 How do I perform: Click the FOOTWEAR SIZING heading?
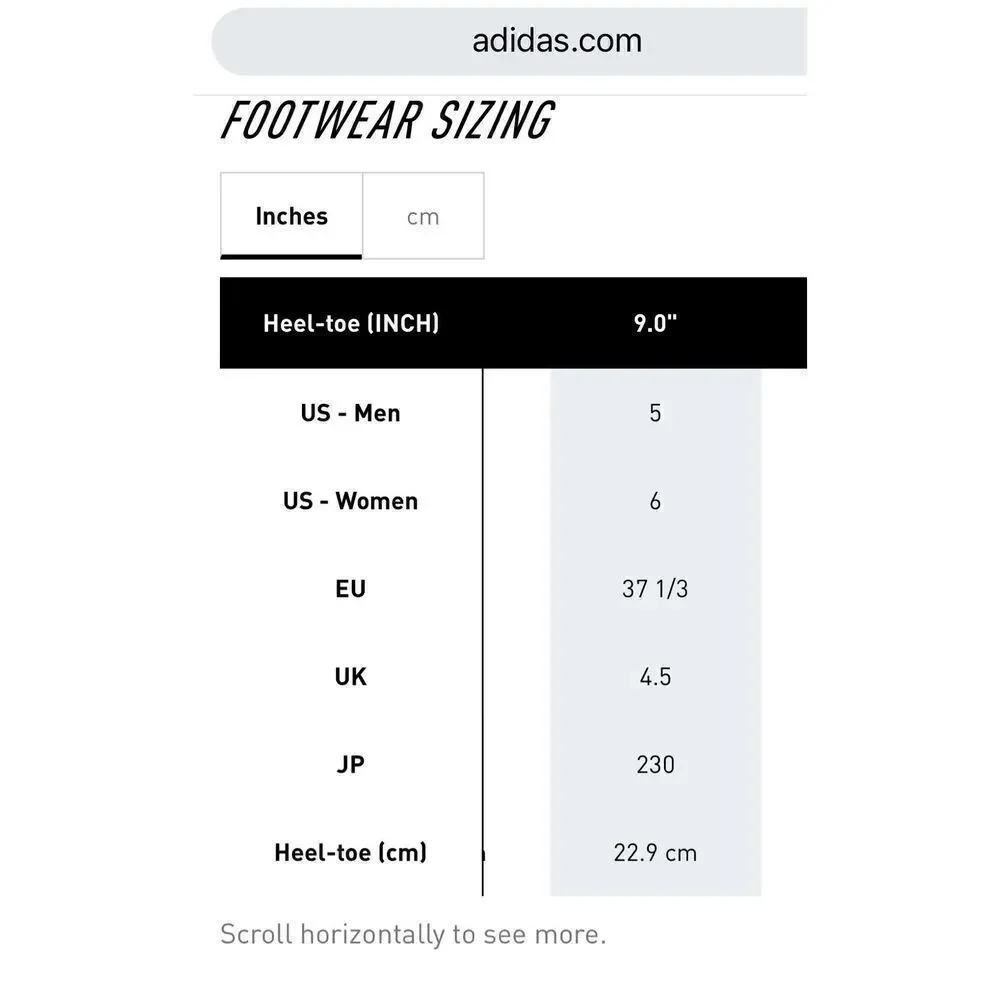coord(387,121)
